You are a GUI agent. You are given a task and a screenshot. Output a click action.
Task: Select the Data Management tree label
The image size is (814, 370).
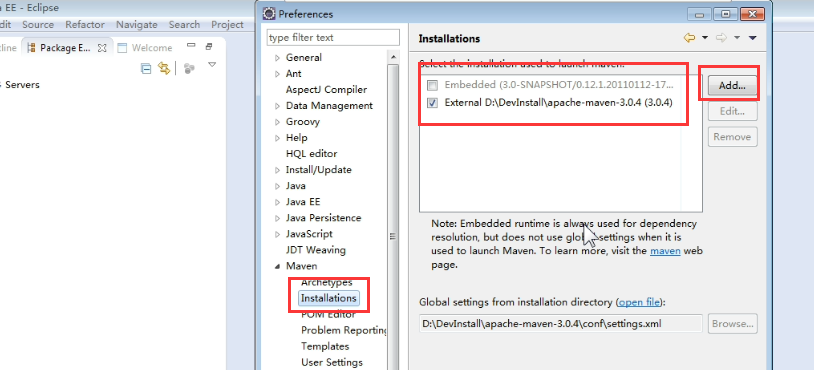(x=329, y=106)
